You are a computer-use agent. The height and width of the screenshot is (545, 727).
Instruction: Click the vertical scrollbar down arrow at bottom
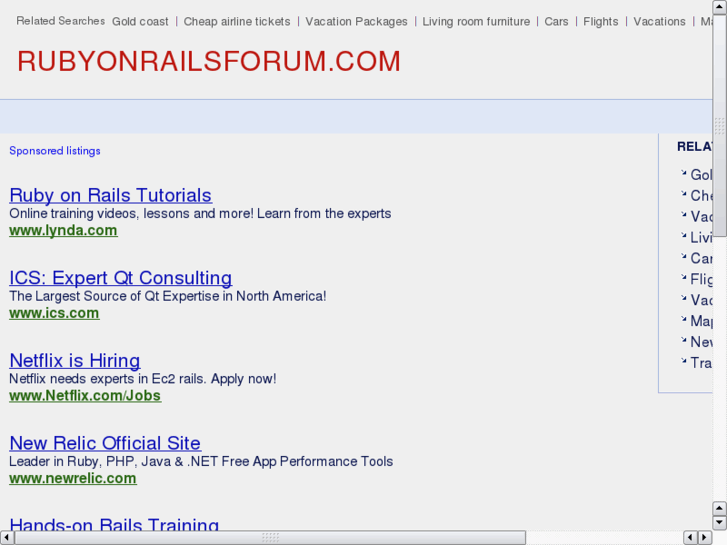[x=719, y=523]
